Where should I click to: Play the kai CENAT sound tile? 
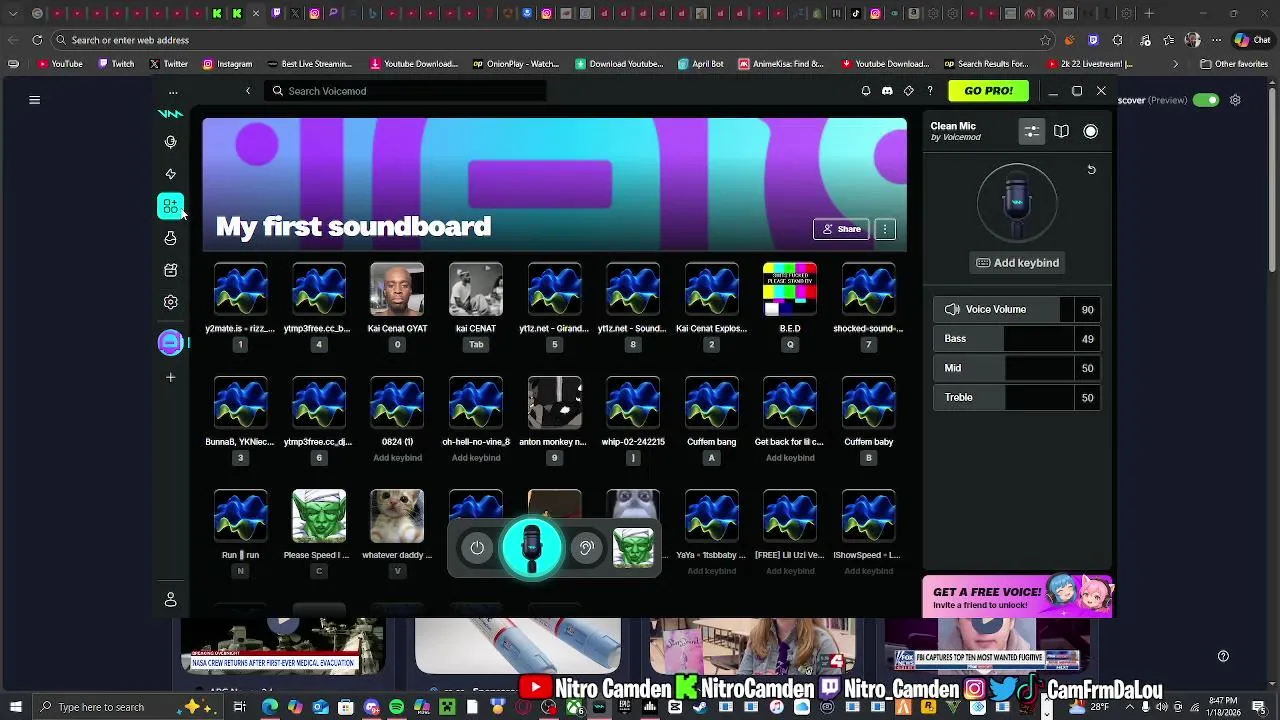tap(476, 289)
